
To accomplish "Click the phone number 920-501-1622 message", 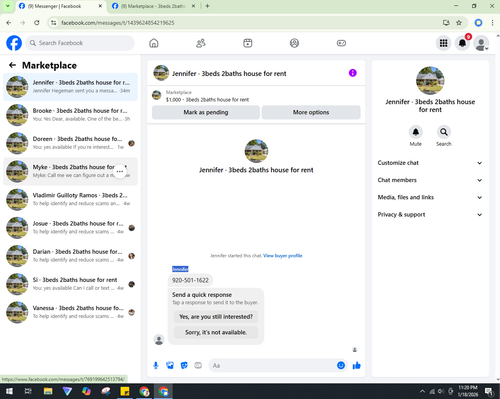I will point(190,280).
